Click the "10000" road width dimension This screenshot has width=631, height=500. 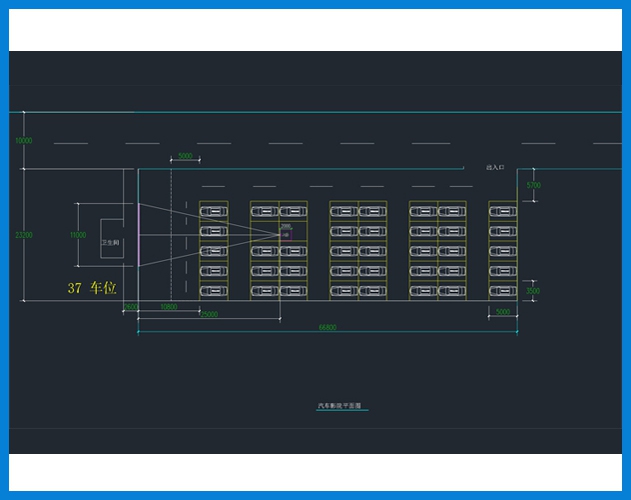pyautogui.click(x=24, y=140)
